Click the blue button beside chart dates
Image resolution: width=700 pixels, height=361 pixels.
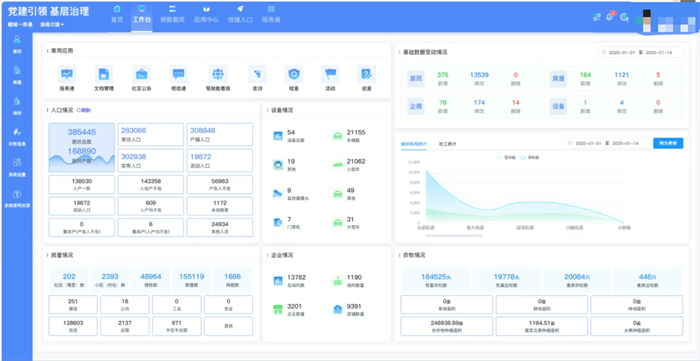[668, 143]
